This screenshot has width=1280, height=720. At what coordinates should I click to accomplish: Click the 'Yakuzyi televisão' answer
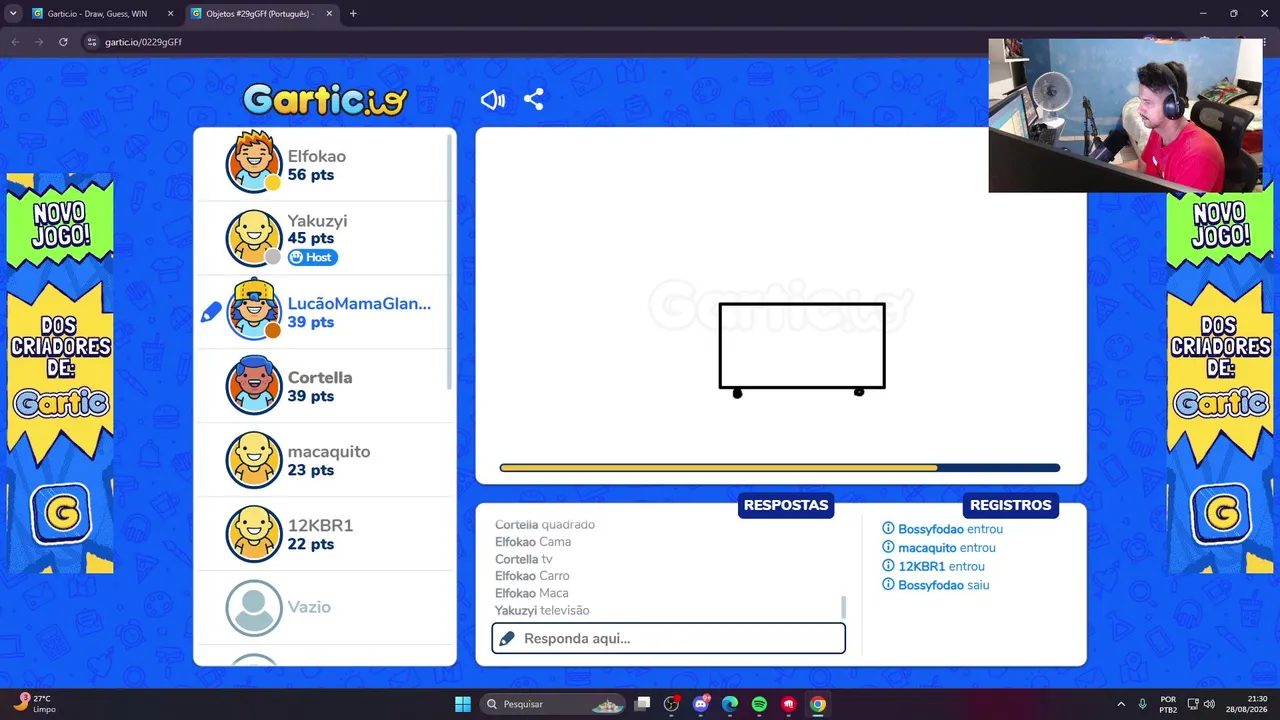click(542, 610)
